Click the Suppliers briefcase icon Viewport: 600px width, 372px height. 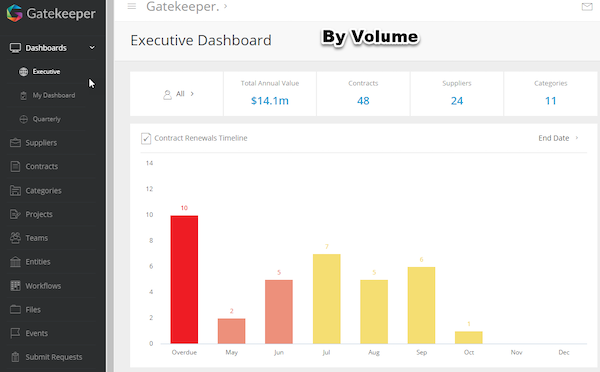[x=15, y=143]
